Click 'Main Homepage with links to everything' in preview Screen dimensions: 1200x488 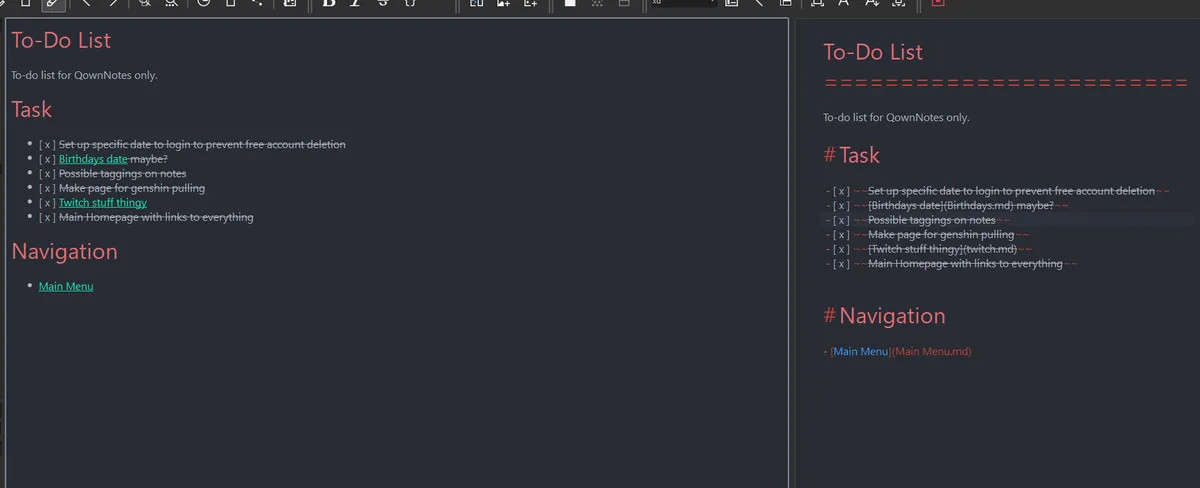156,217
